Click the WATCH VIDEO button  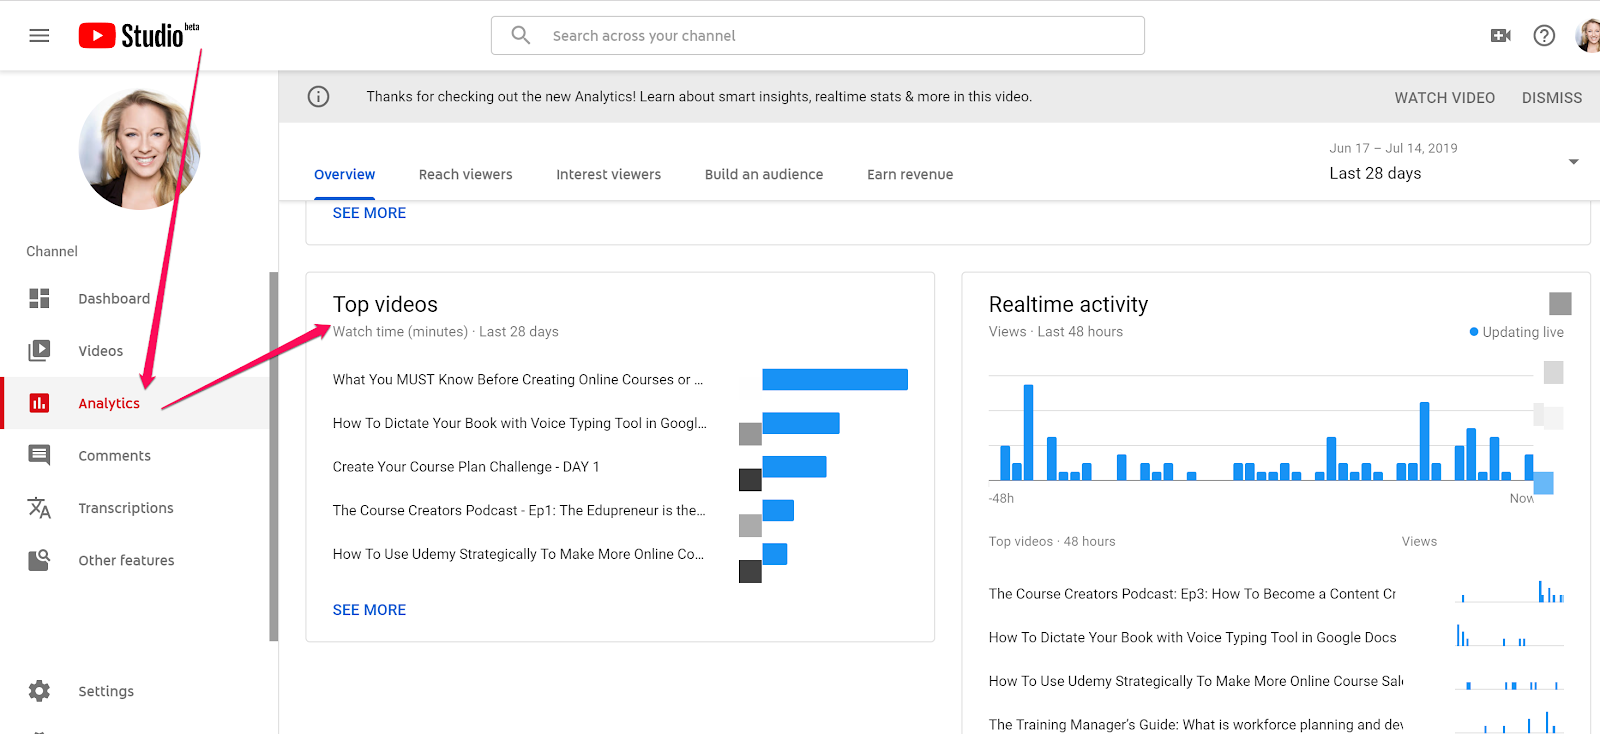click(1444, 97)
